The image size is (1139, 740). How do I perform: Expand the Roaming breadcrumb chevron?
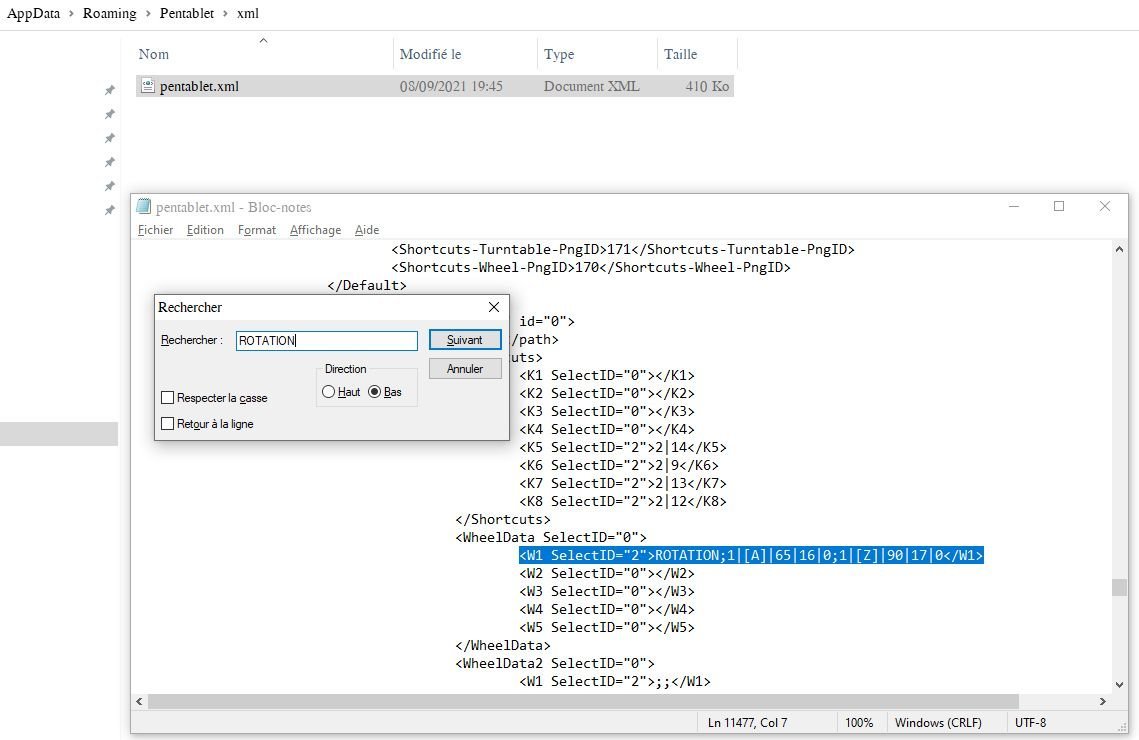tap(147, 14)
